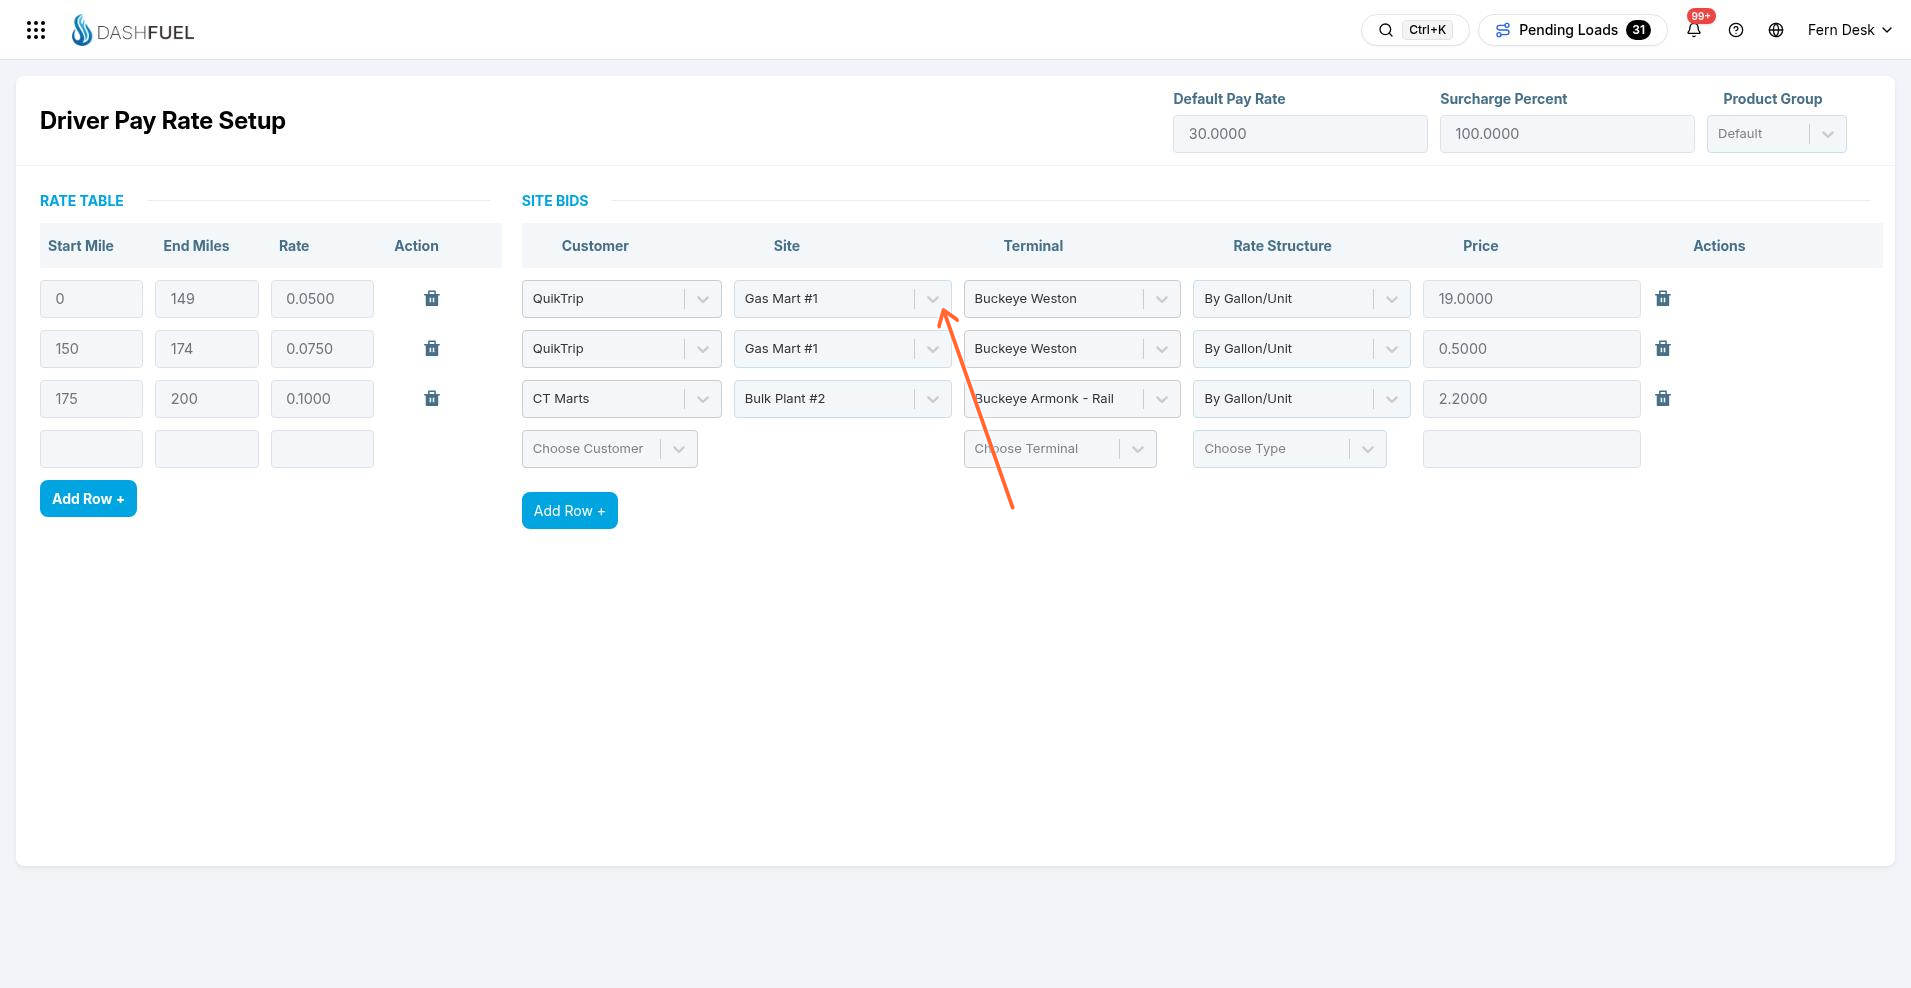
Task: Open the Buckeye Armonk - Rail terminal dropdown
Action: [x=1072, y=399]
